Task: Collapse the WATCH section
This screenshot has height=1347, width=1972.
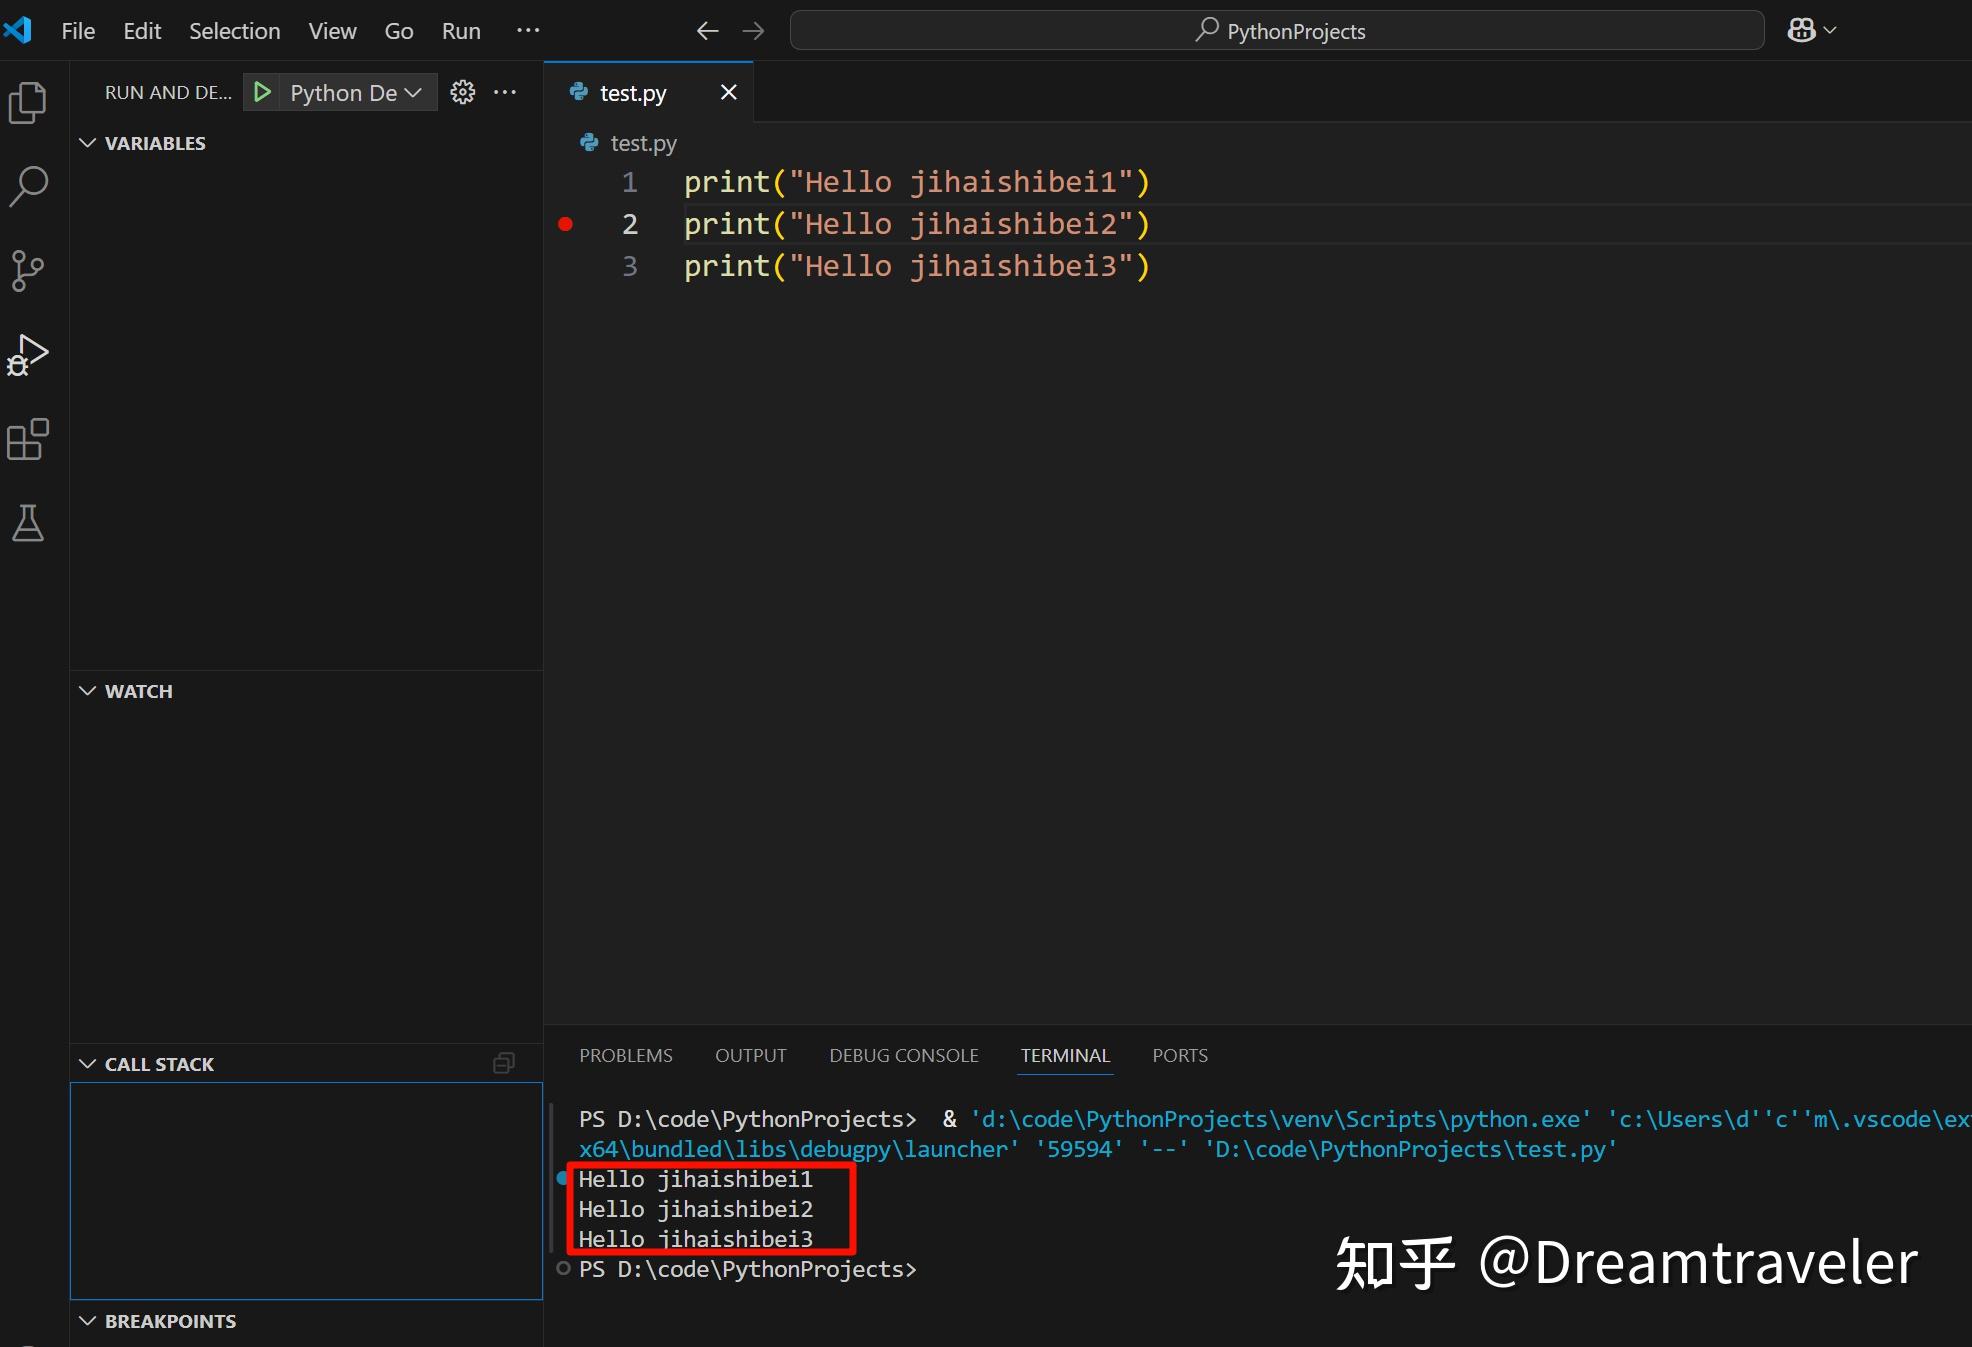Action: (87, 690)
